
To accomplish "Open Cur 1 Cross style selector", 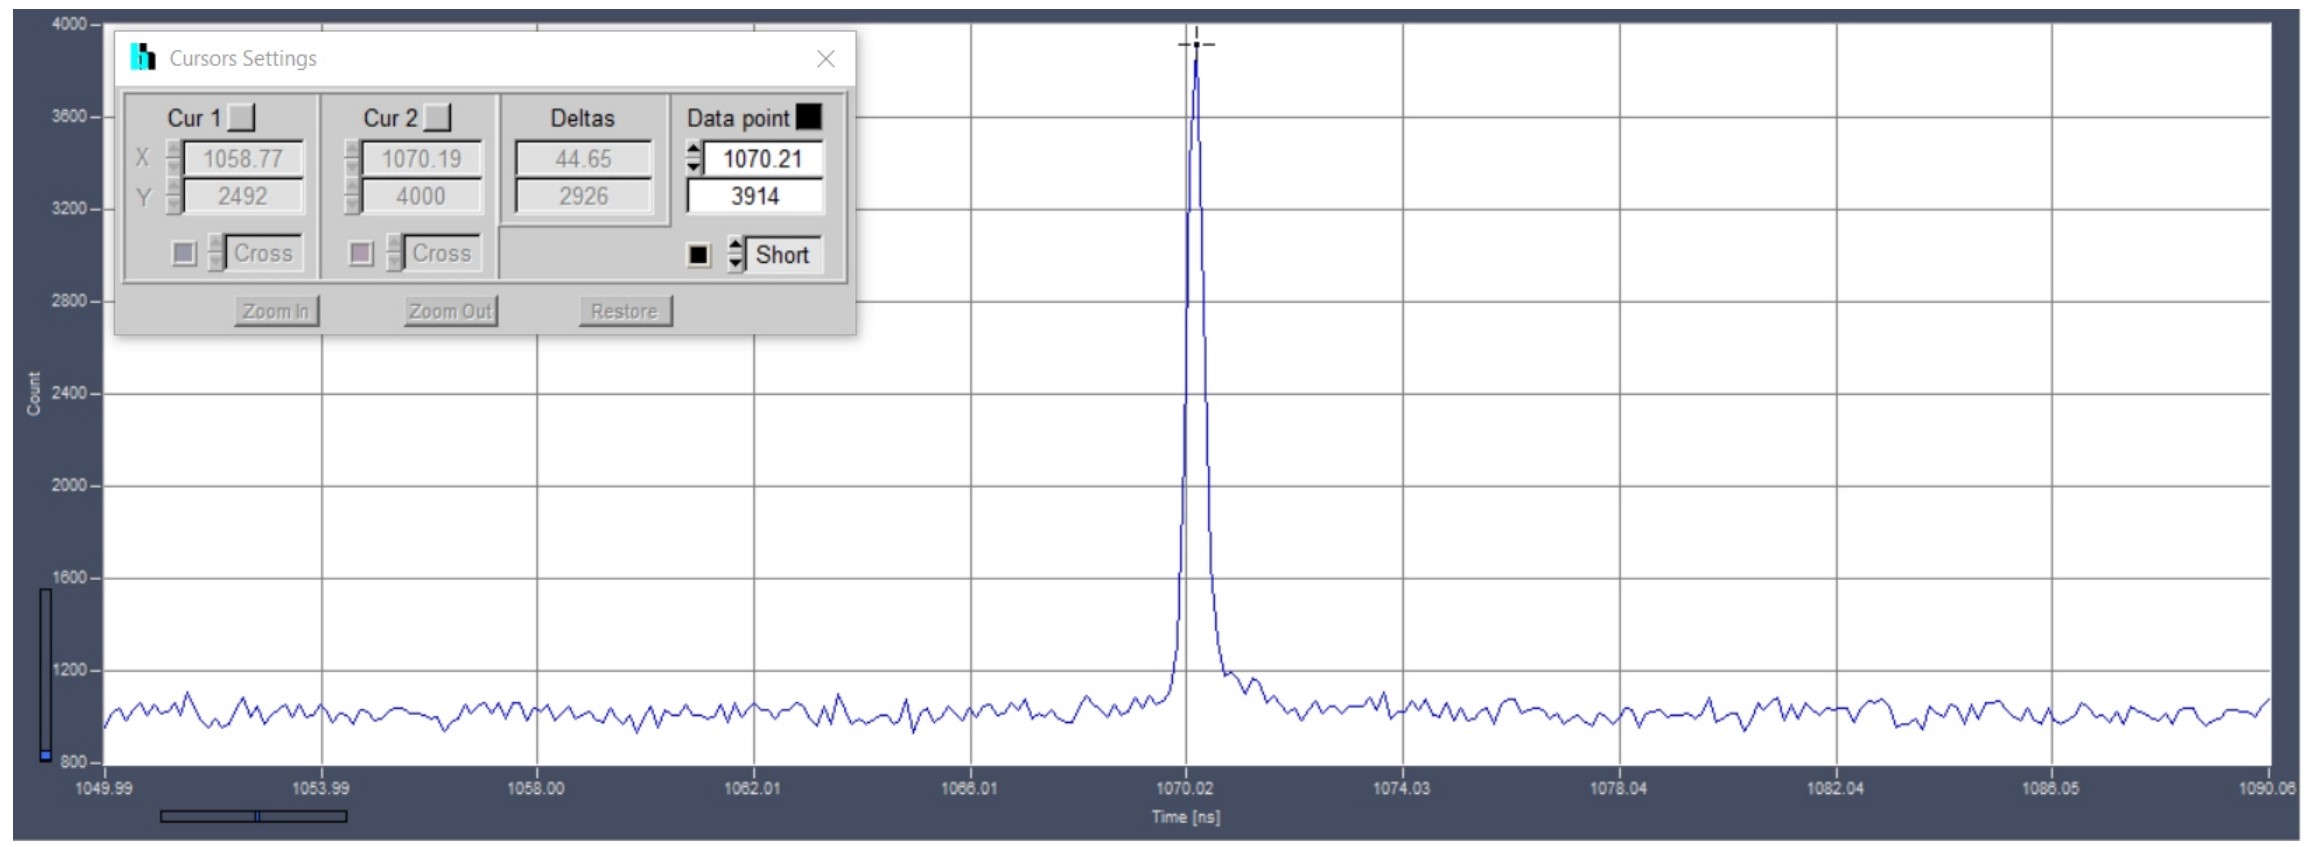I will (x=263, y=253).
